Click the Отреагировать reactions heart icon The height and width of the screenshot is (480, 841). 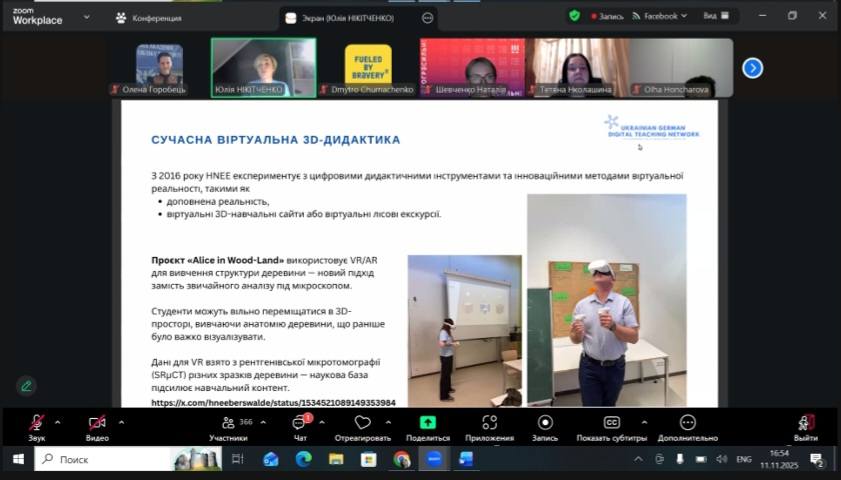[362, 423]
